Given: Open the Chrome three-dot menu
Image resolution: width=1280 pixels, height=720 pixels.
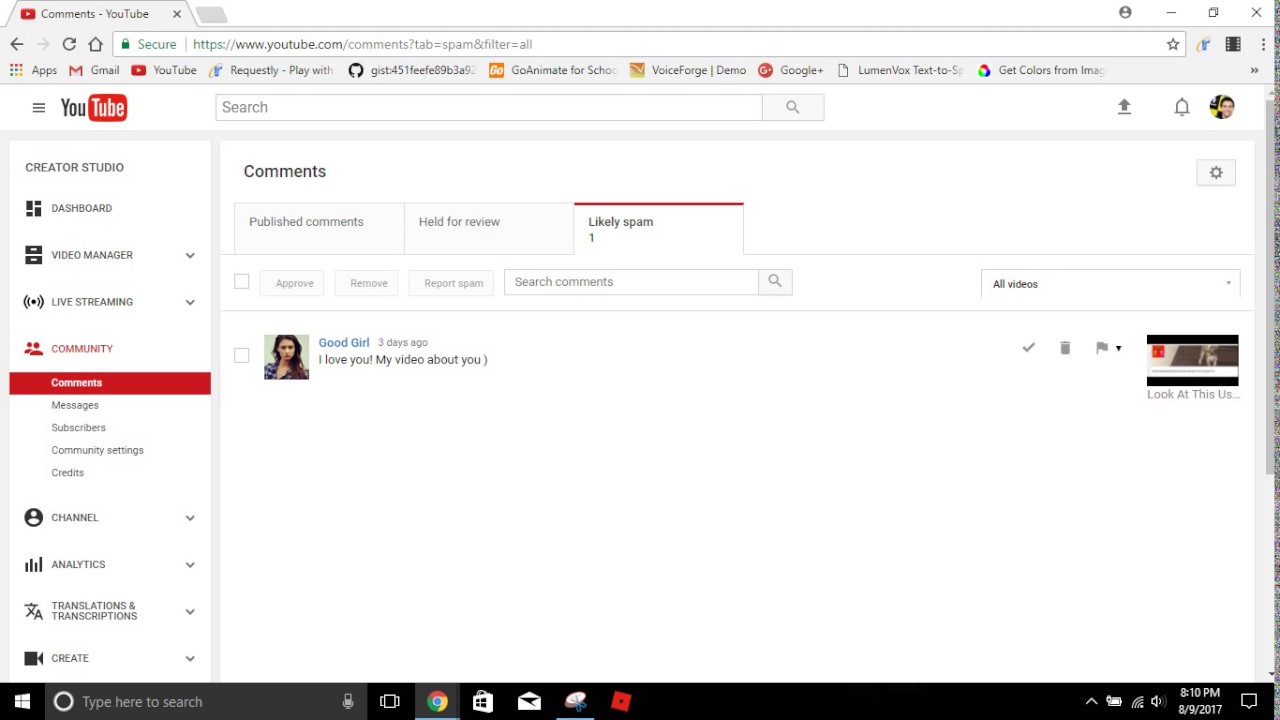Looking at the screenshot, I should click(1264, 44).
